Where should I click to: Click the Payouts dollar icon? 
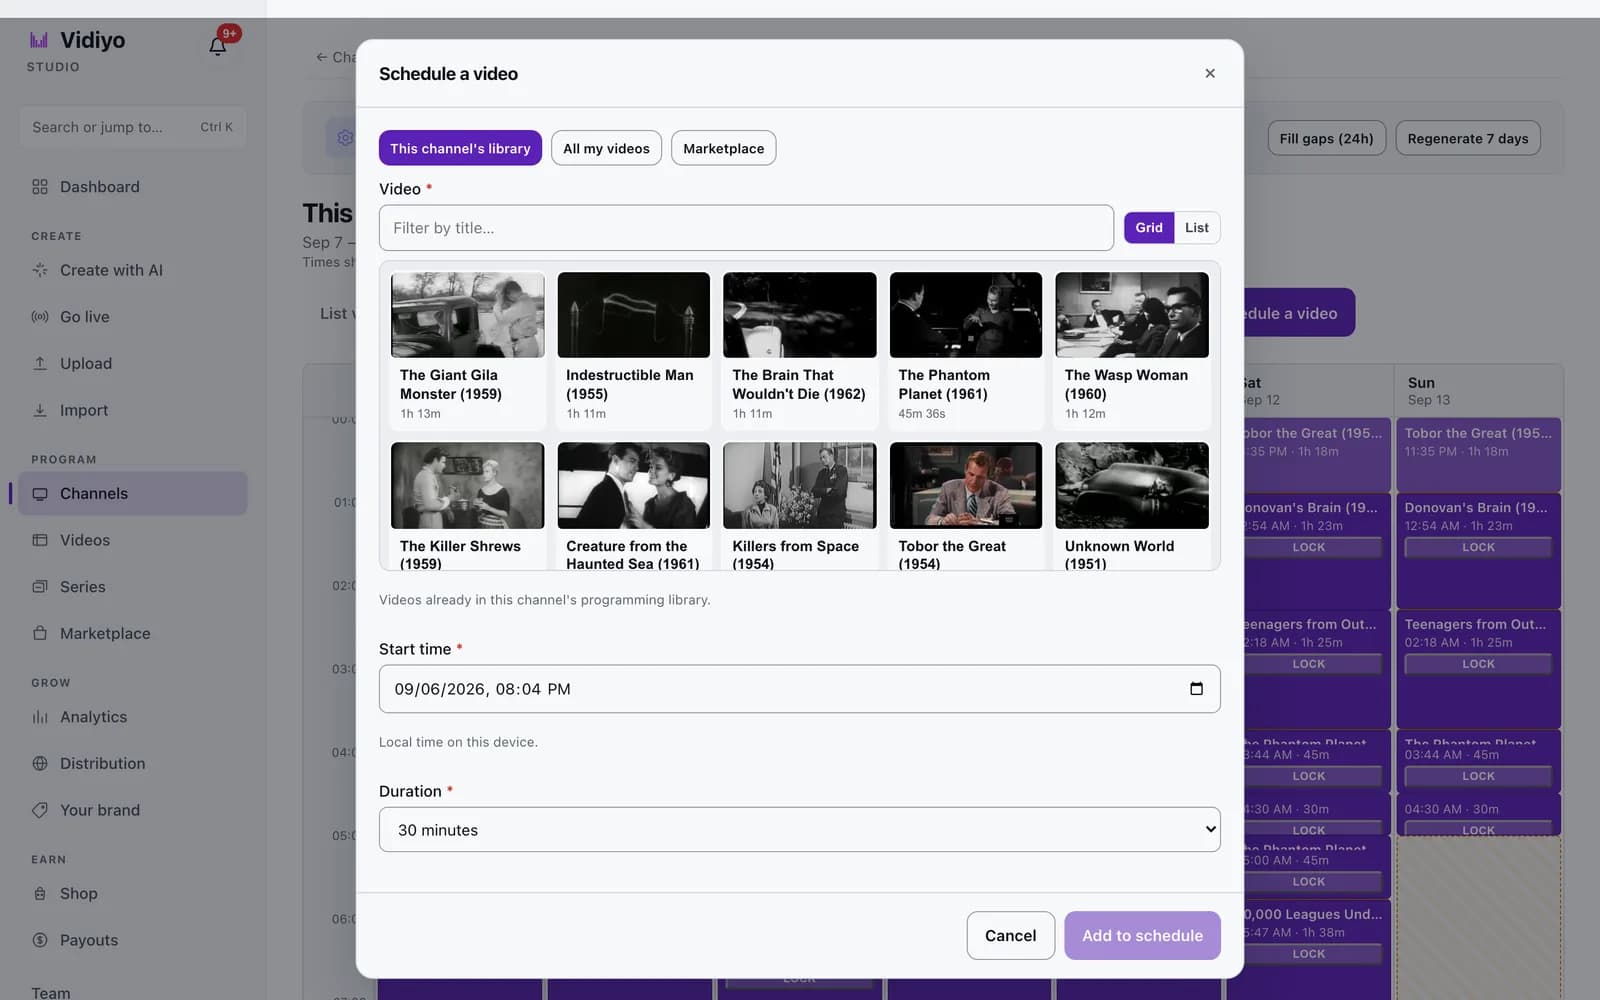tap(40, 940)
